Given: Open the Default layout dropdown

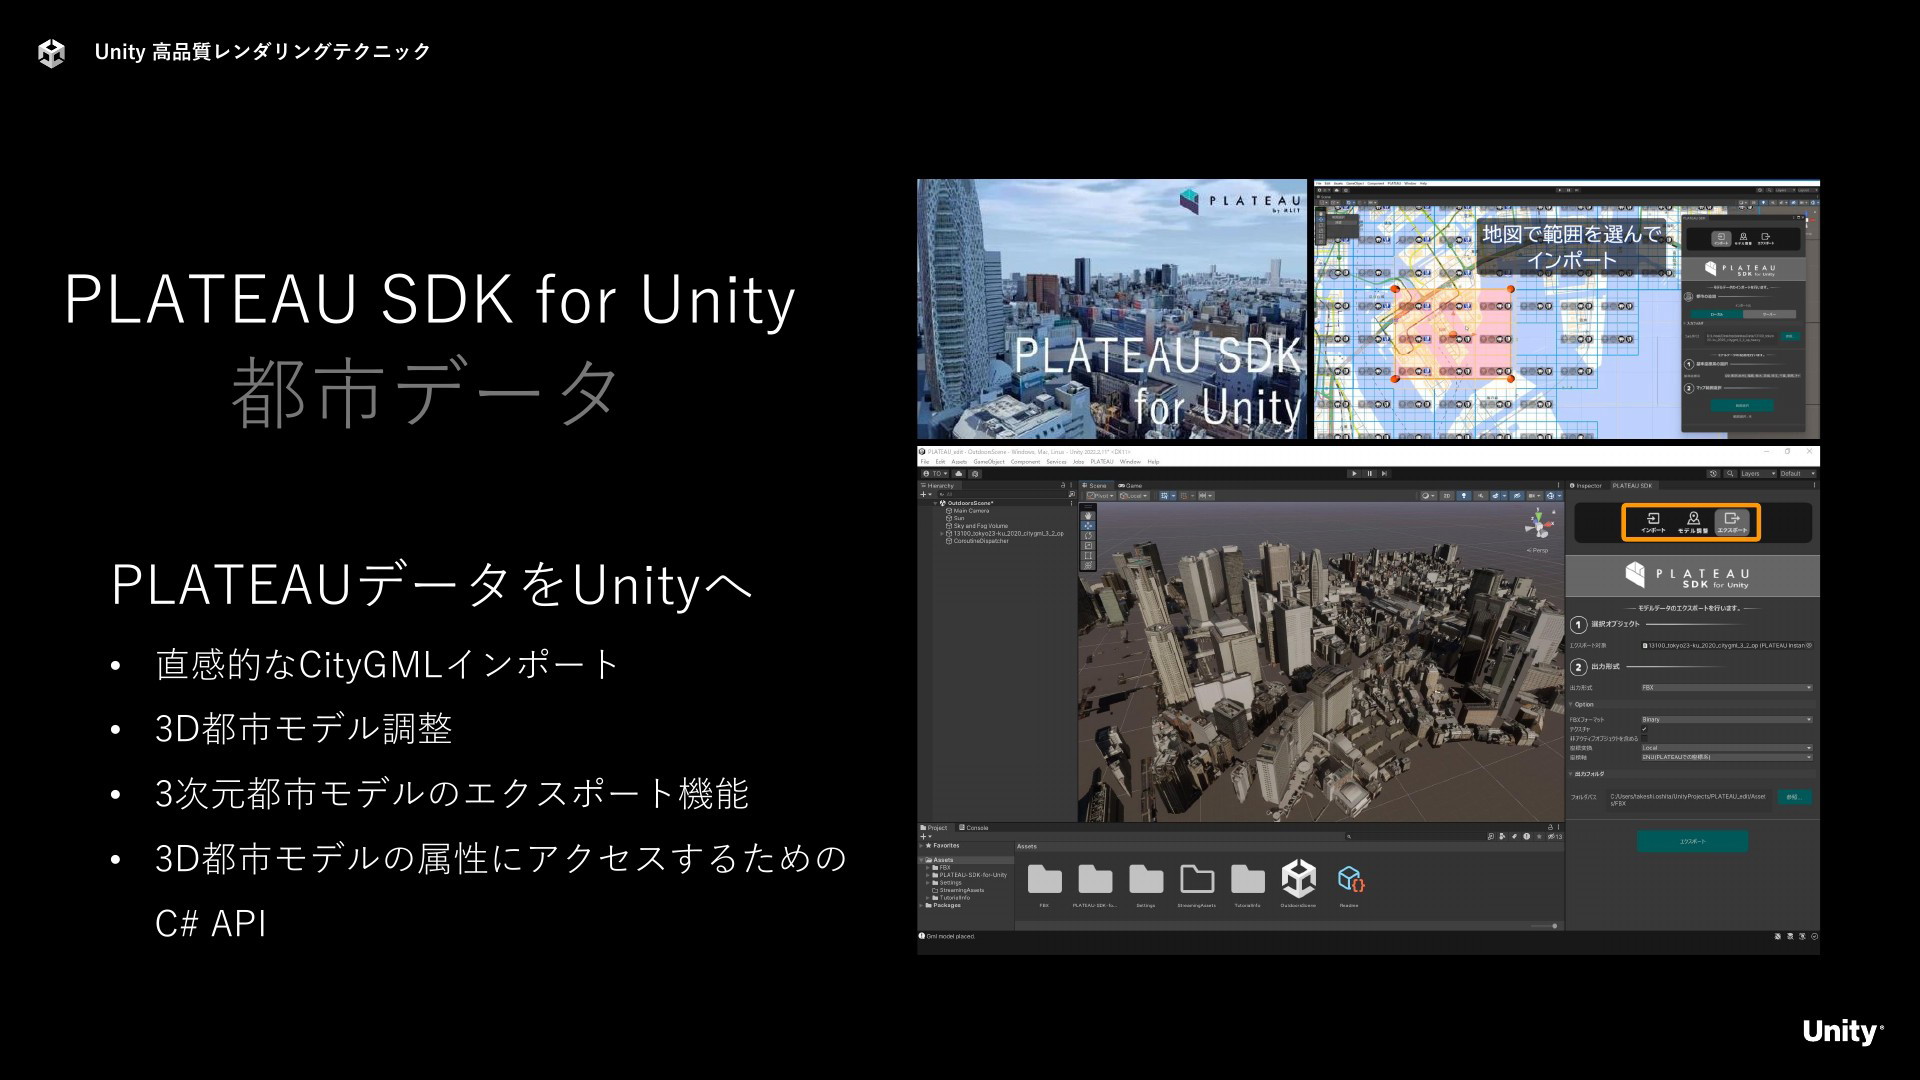Looking at the screenshot, I should [x=1798, y=474].
